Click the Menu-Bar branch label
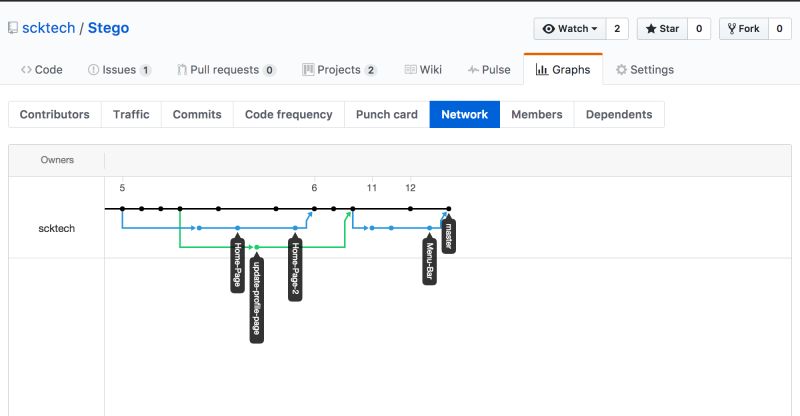800x416 pixels. pyautogui.click(x=429, y=262)
